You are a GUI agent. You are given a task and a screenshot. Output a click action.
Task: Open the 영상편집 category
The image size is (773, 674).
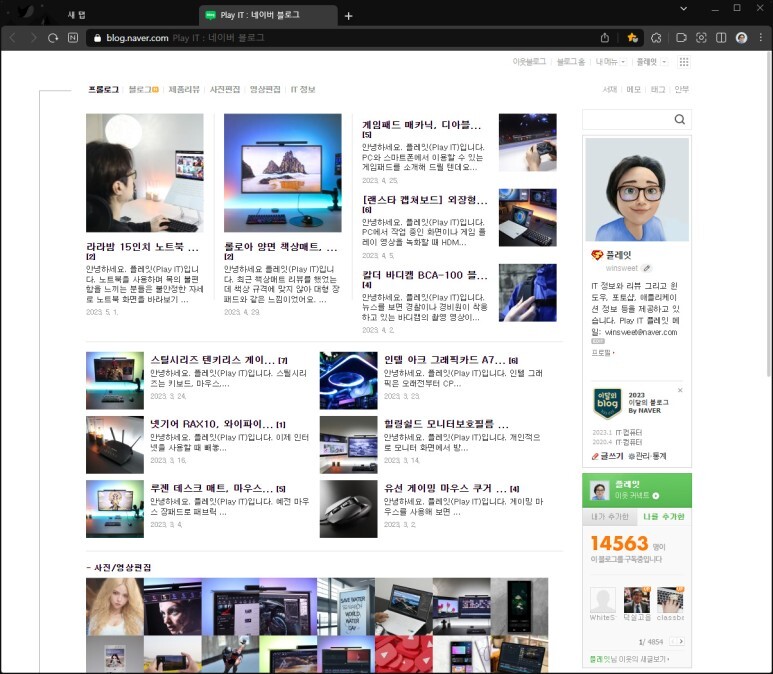pyautogui.click(x=265, y=89)
